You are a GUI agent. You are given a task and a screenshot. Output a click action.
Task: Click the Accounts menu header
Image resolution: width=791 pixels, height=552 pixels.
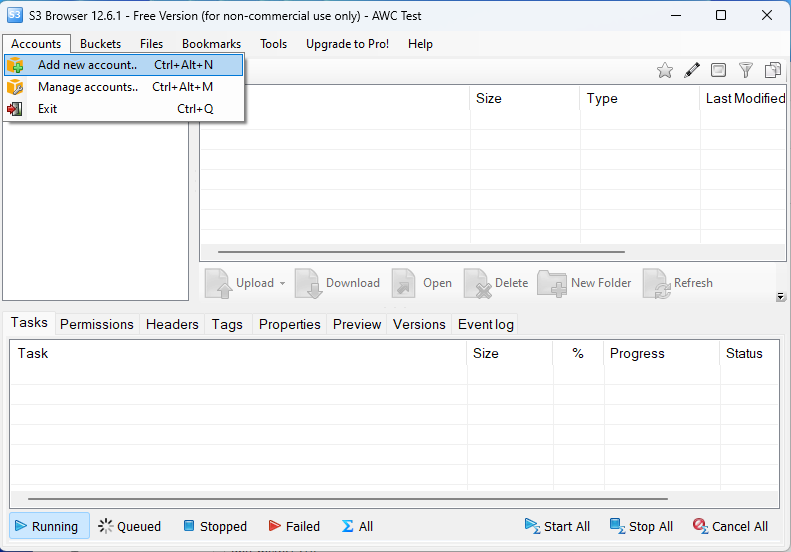(x=36, y=44)
